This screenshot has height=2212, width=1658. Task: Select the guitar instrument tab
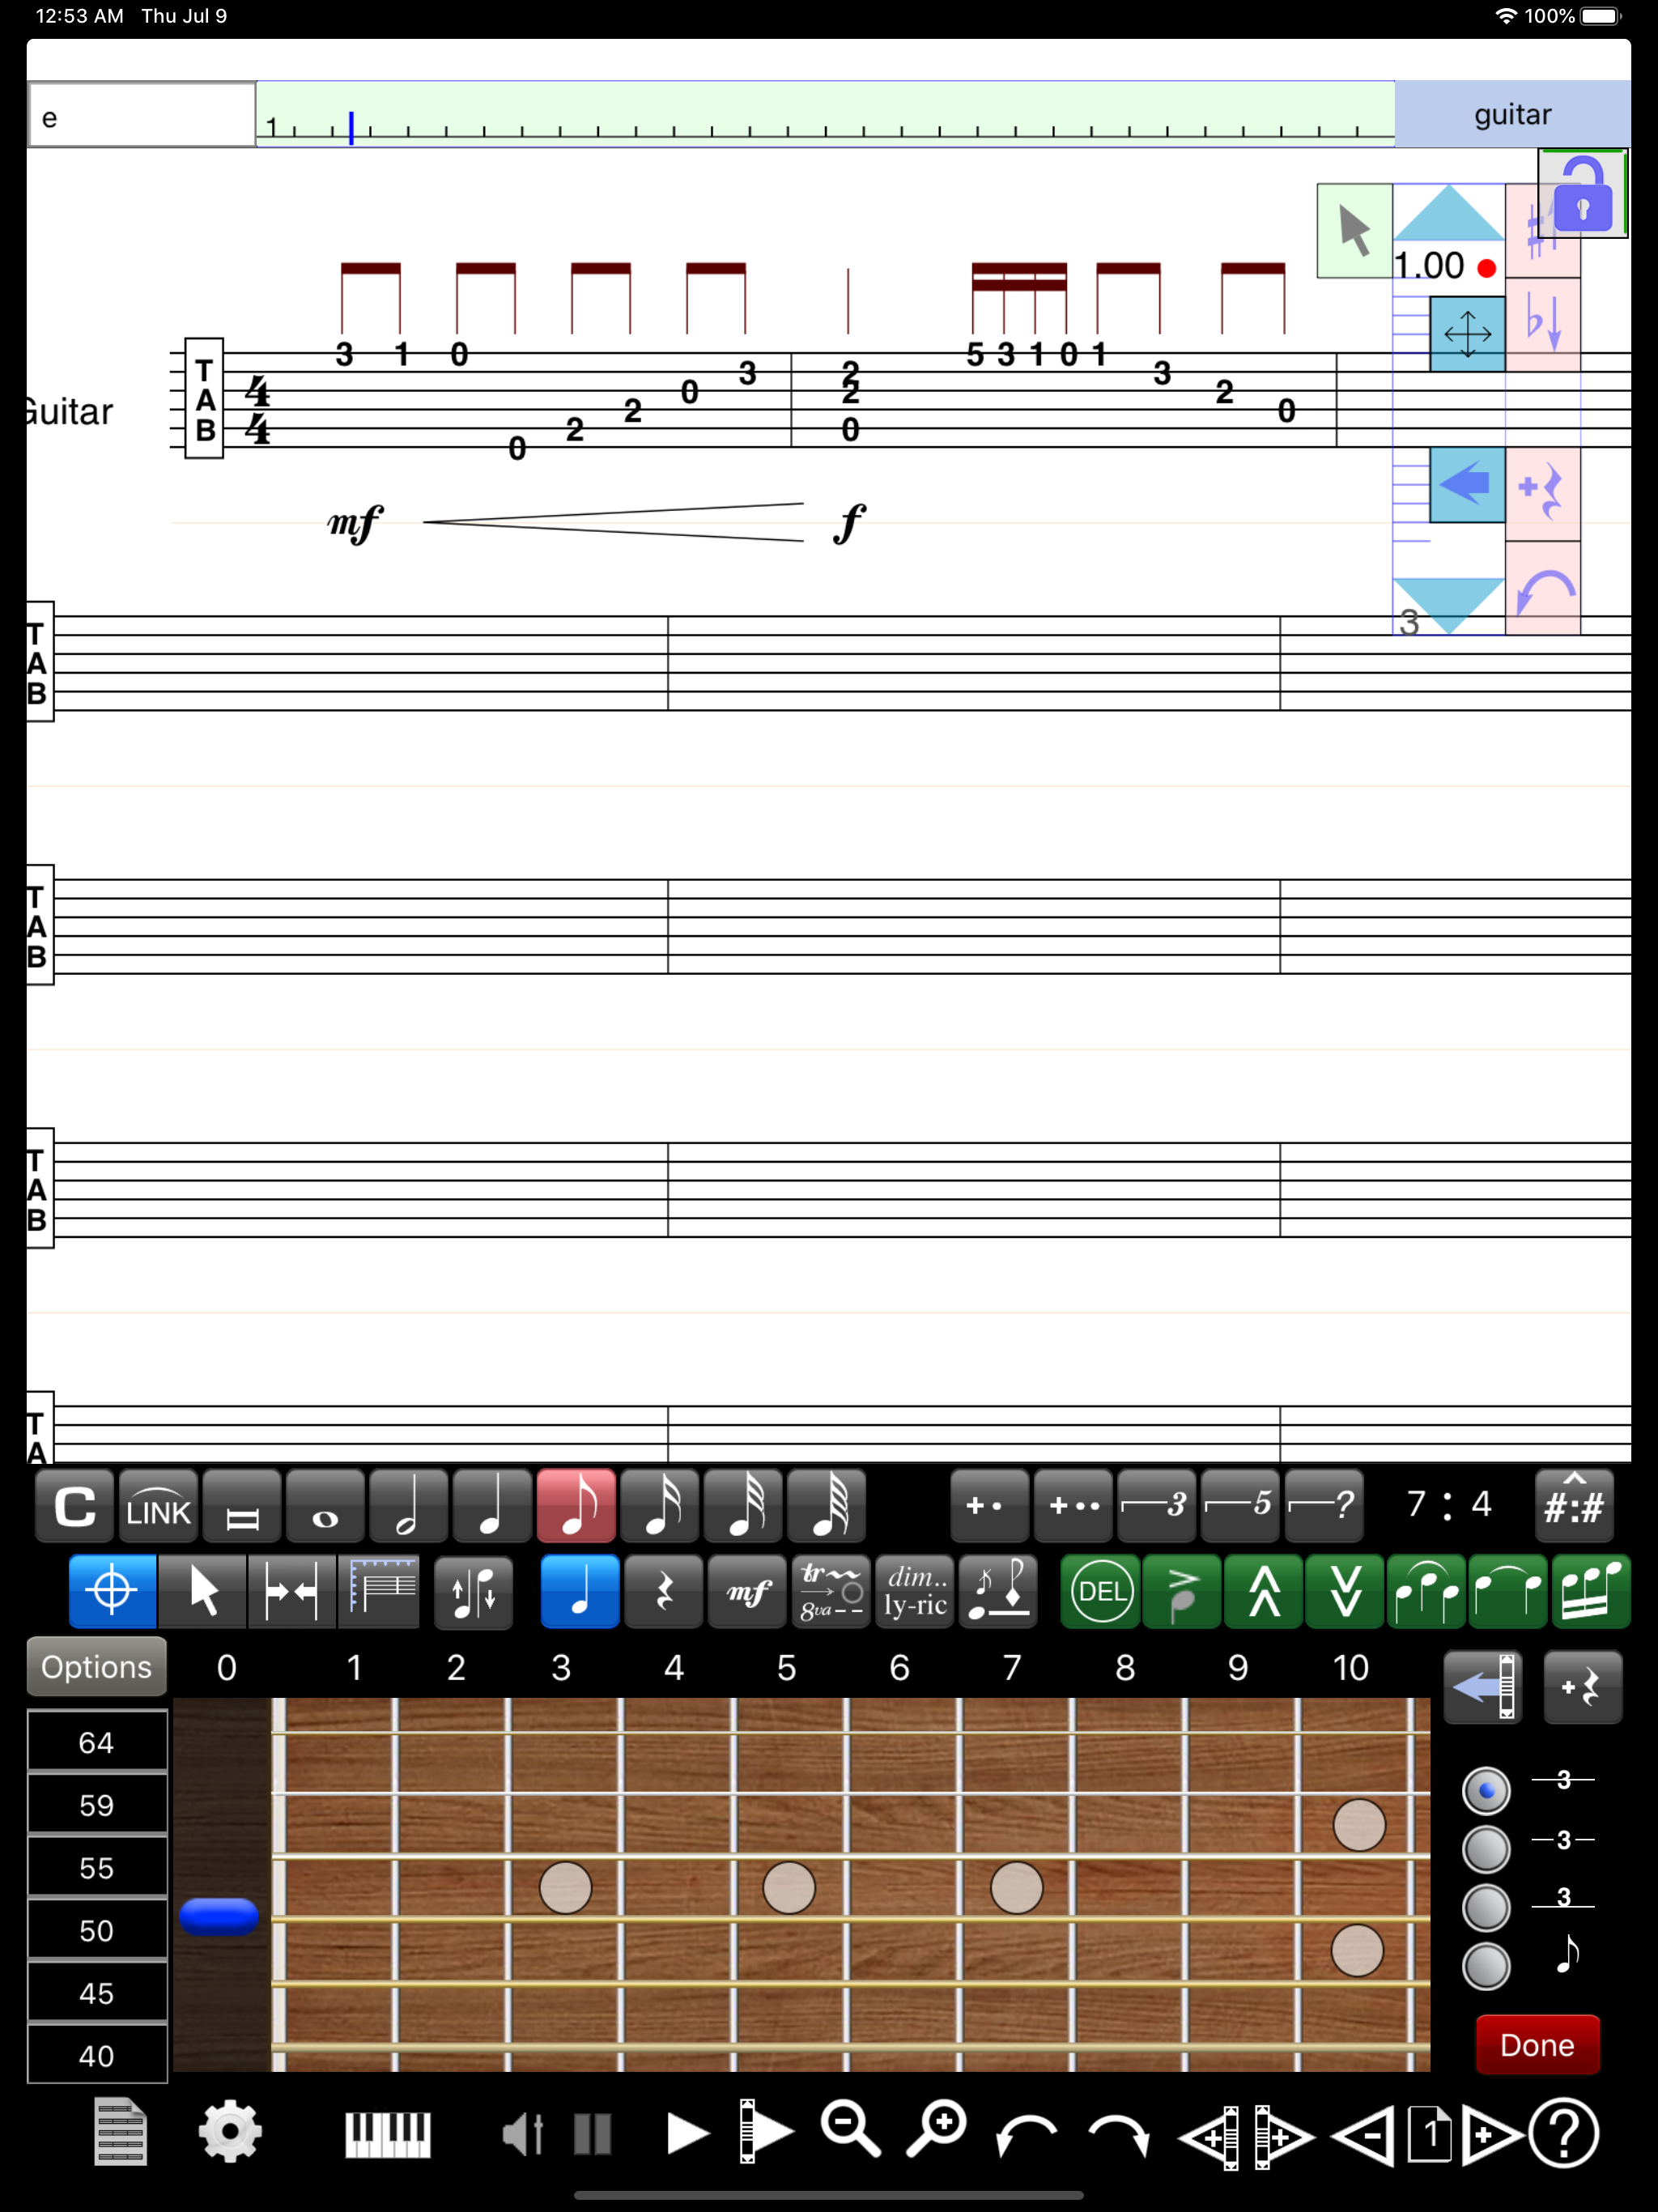(x=1512, y=115)
